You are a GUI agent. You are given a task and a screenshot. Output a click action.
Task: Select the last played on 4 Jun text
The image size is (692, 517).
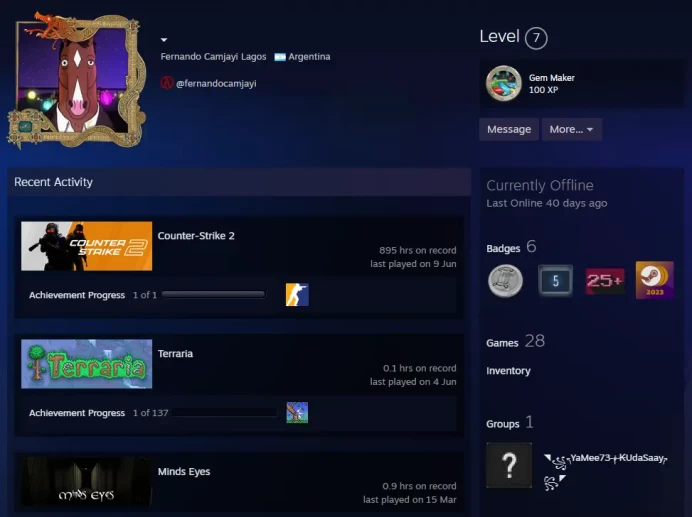(413, 382)
